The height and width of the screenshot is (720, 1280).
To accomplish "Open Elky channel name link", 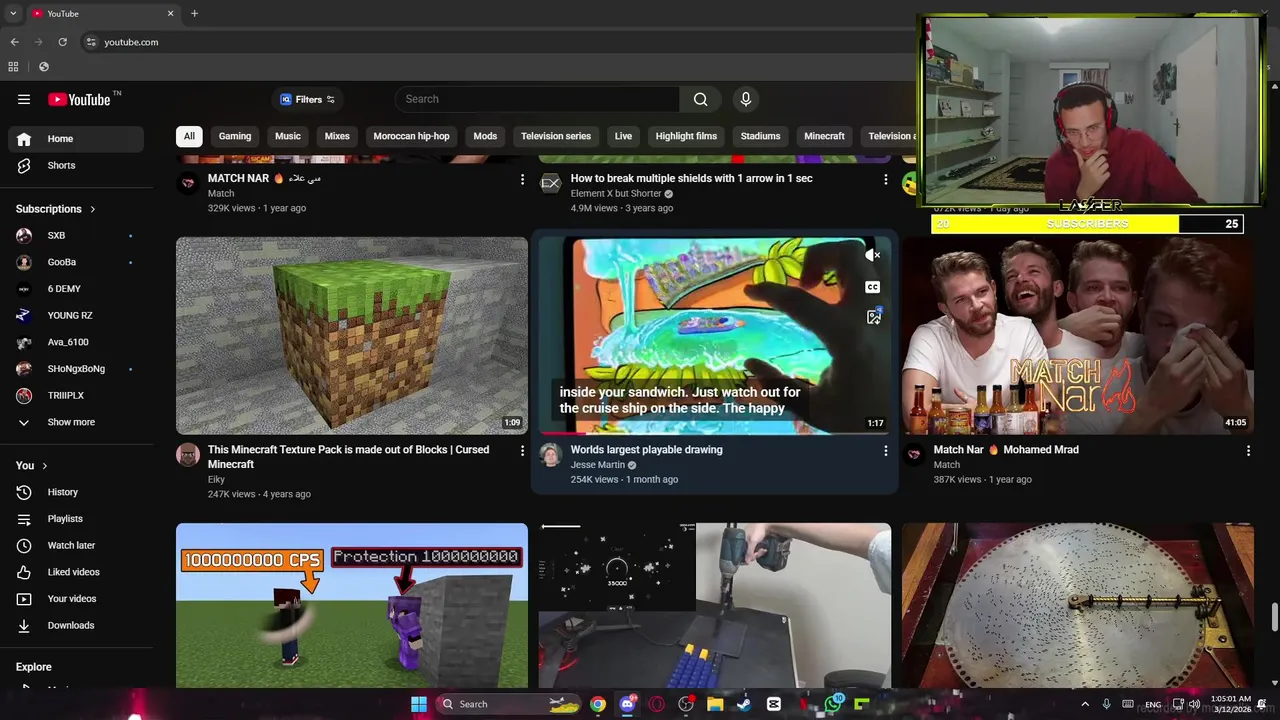I will [x=216, y=480].
